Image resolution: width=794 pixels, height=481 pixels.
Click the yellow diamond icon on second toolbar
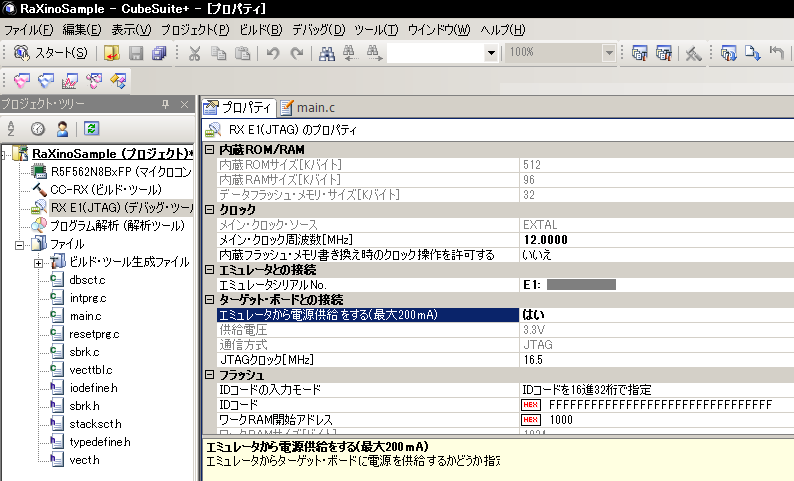[118, 80]
